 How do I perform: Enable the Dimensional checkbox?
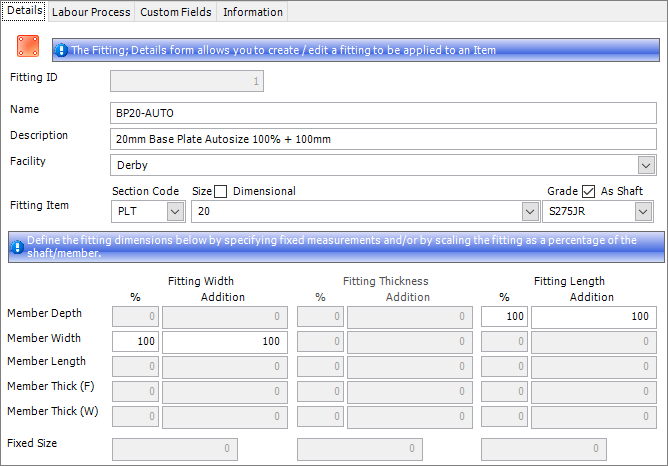(x=222, y=191)
